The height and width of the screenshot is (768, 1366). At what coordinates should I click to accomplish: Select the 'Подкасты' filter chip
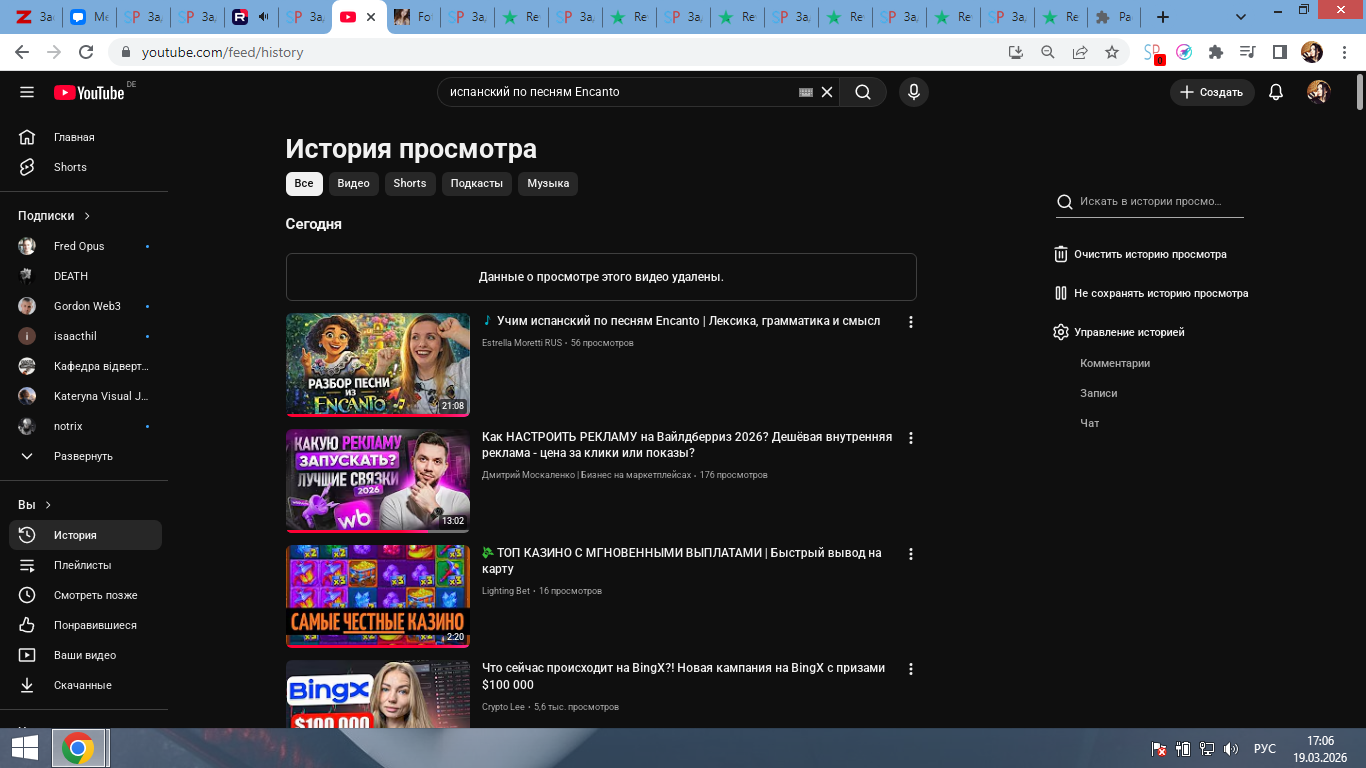(x=477, y=183)
